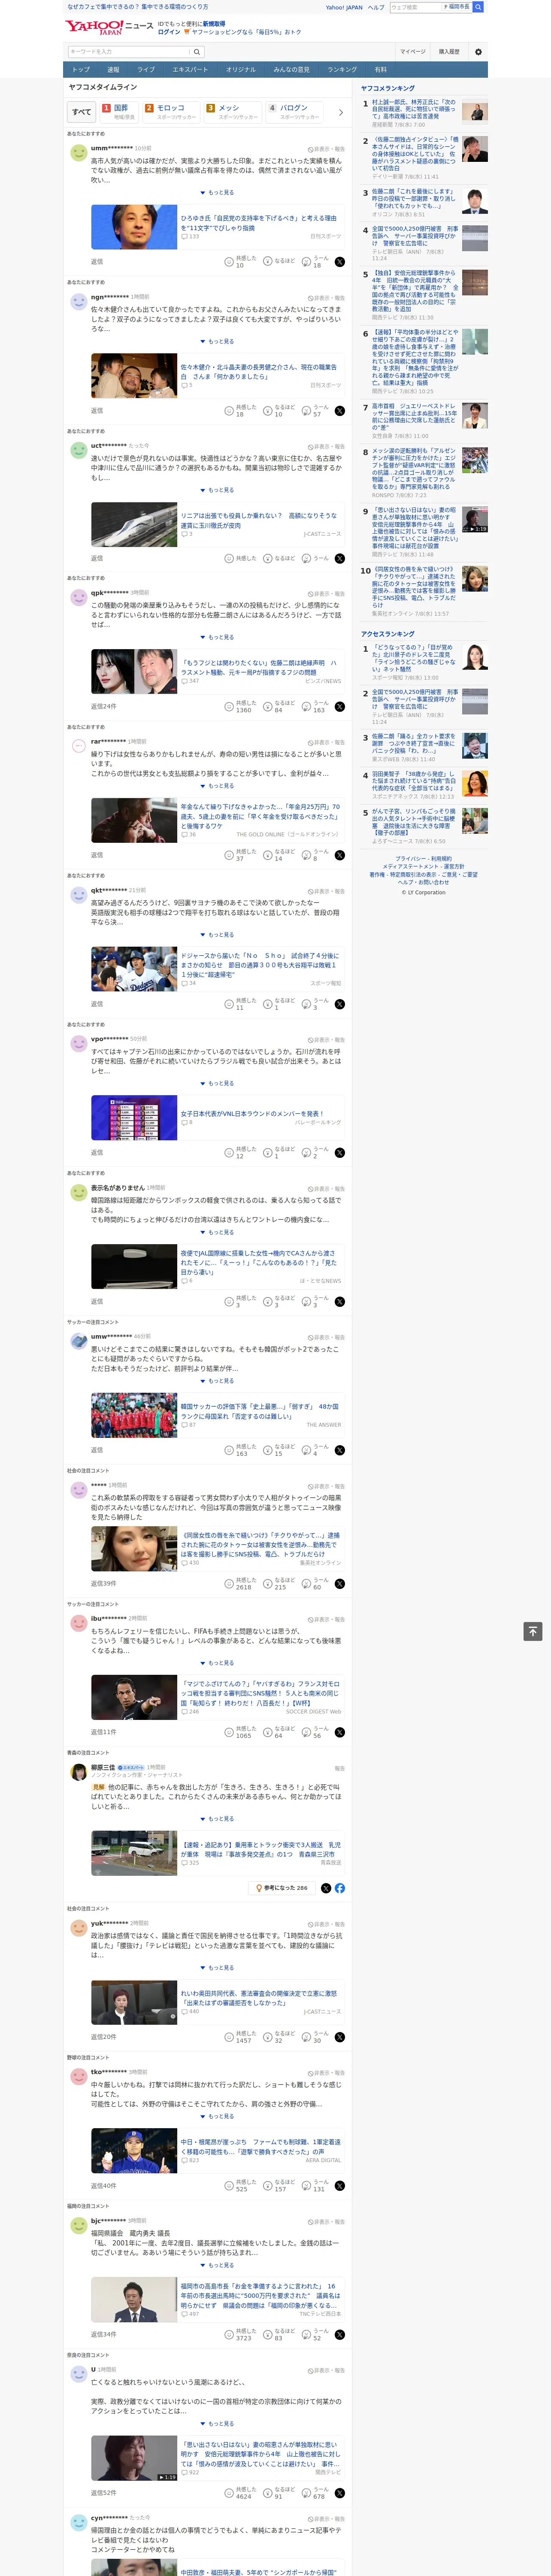Click 共感した face icon on umm 10分前 comment
The image size is (551, 2576).
click(229, 262)
